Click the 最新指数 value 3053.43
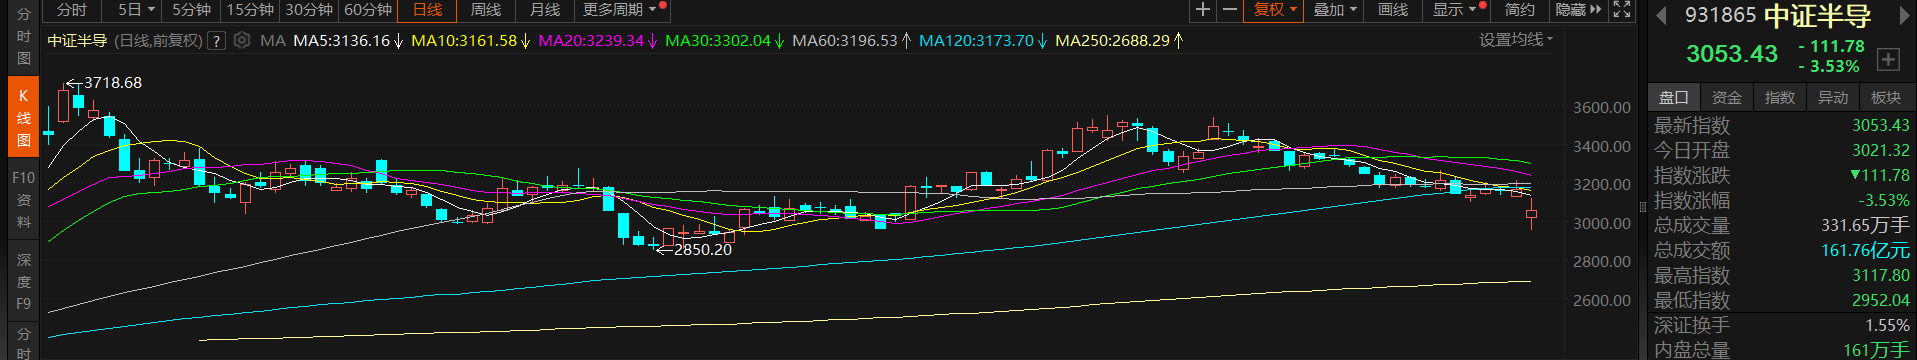This screenshot has height=360, width=1917. [1880, 125]
